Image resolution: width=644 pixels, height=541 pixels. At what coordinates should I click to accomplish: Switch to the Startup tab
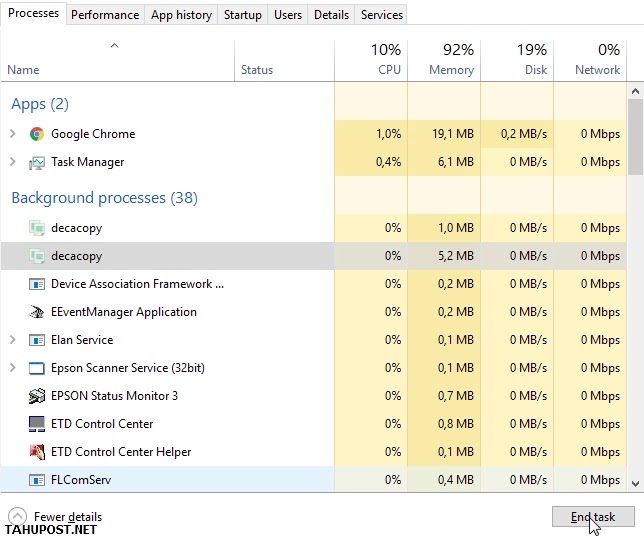click(x=243, y=15)
